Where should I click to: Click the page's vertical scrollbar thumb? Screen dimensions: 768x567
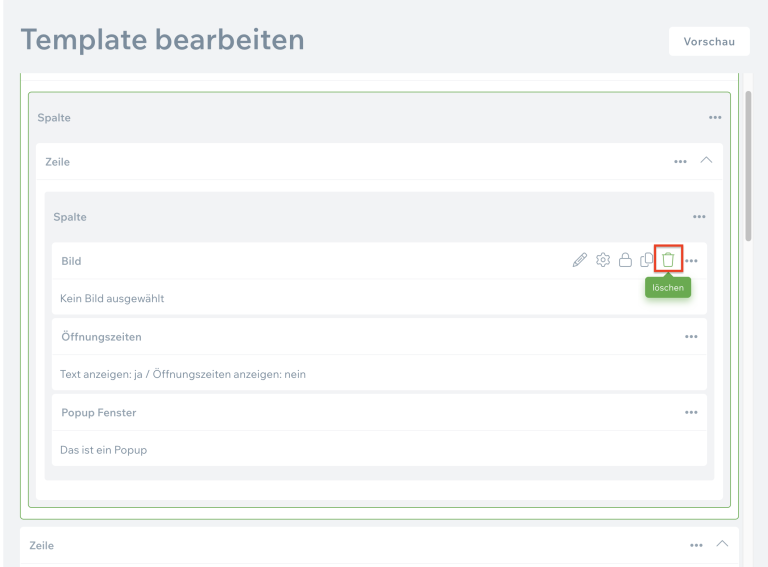click(749, 160)
